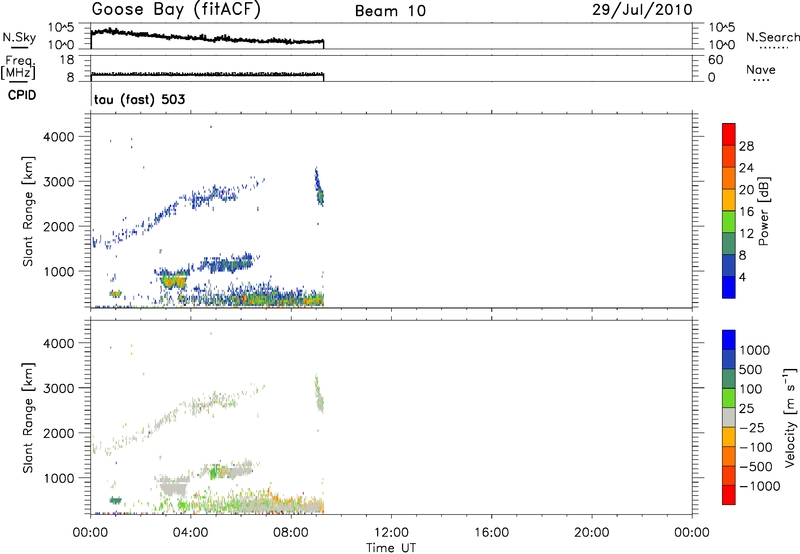Viewport: 800px width, 554px height.
Task: Click the yellow 16-20 dB Power swatch
Action: coord(729,199)
